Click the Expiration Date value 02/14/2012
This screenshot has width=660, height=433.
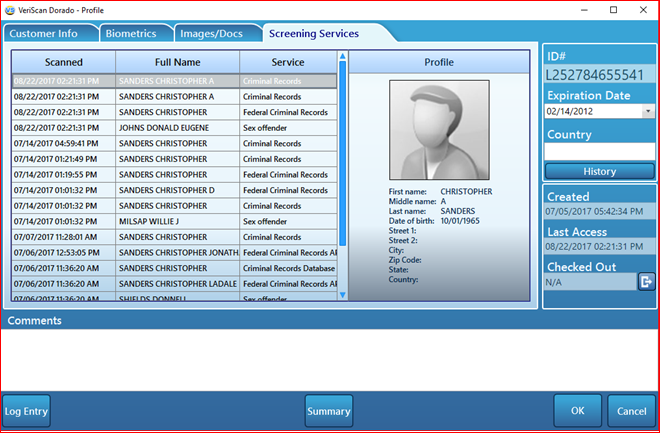pyautogui.click(x=569, y=112)
